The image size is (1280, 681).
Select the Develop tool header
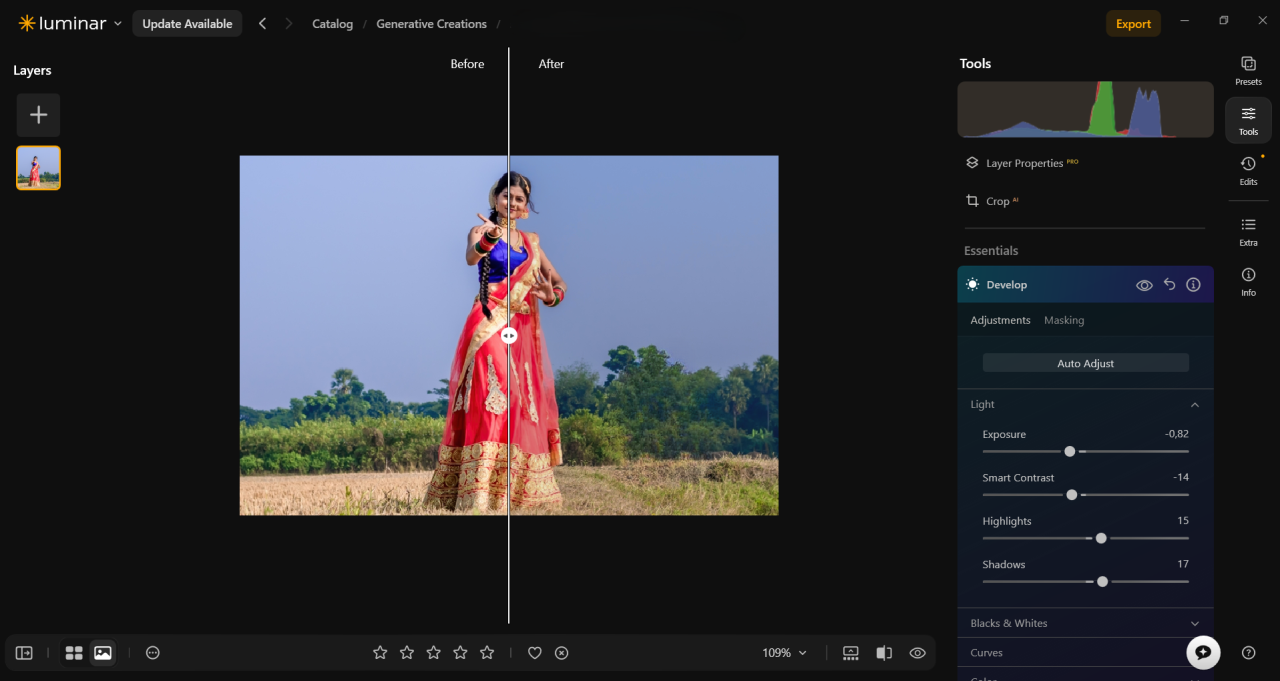click(1085, 284)
